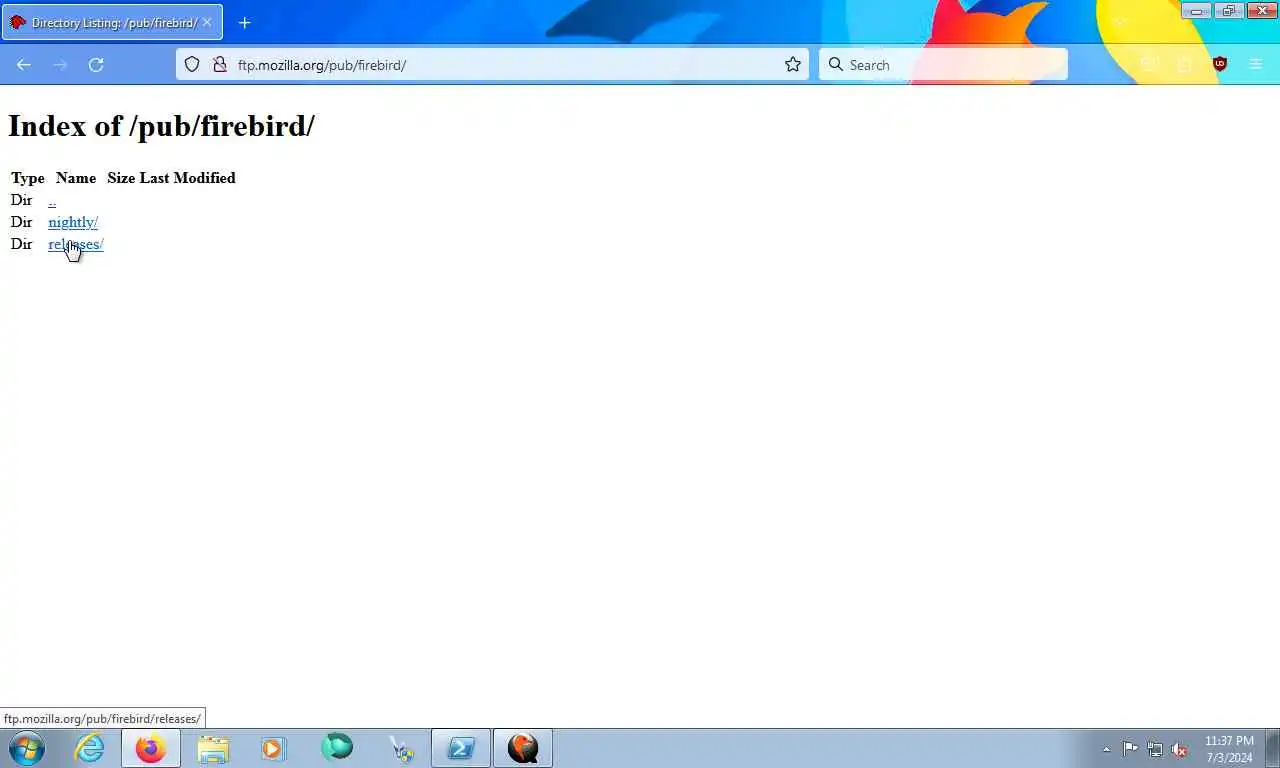Viewport: 1280px width, 768px height.
Task: Switch to Firefox in the taskbar
Action: click(151, 748)
